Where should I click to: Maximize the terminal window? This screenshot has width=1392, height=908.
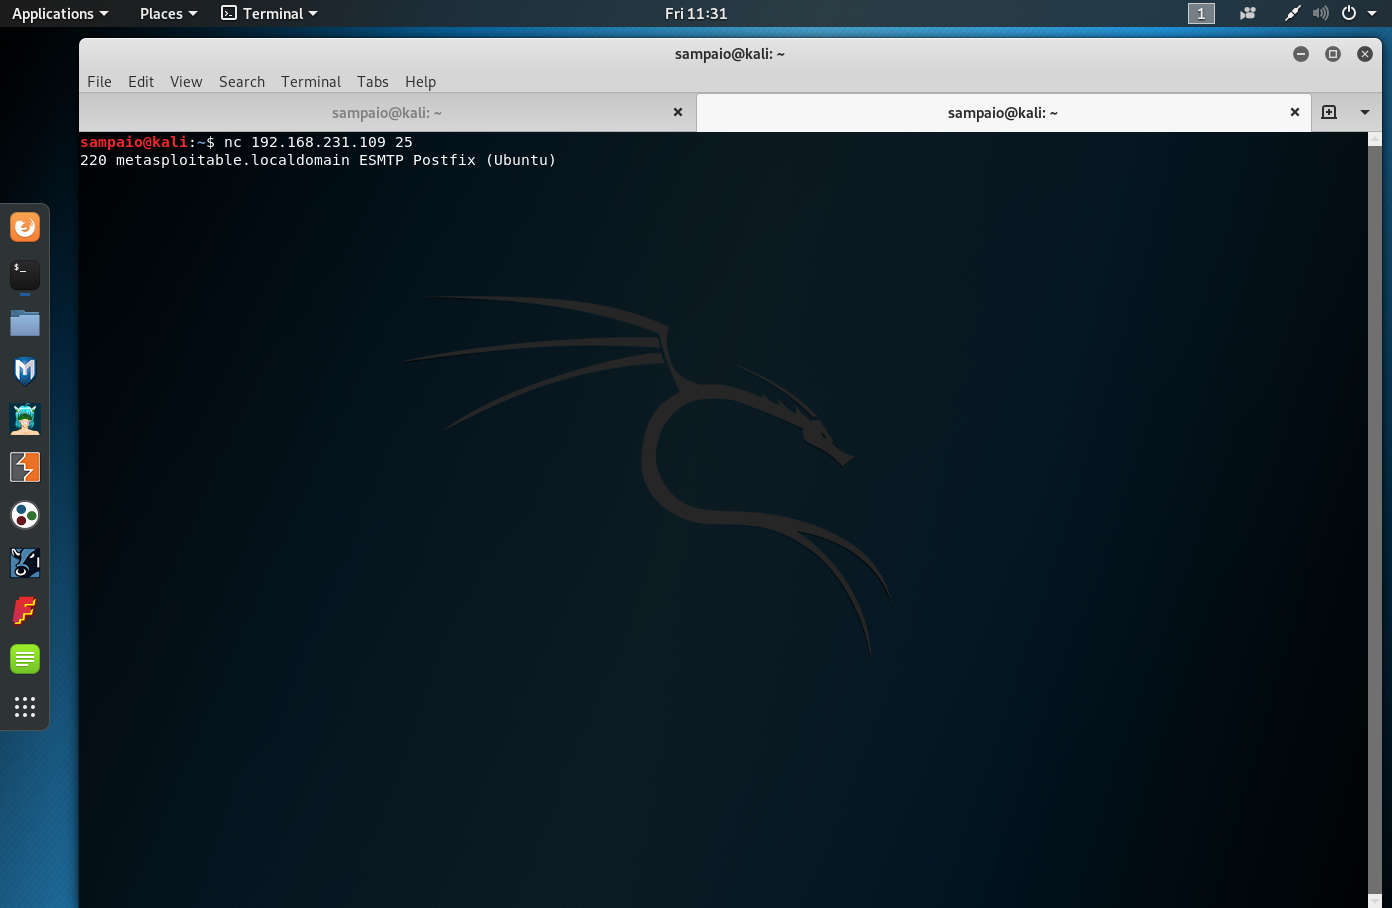pos(1333,54)
